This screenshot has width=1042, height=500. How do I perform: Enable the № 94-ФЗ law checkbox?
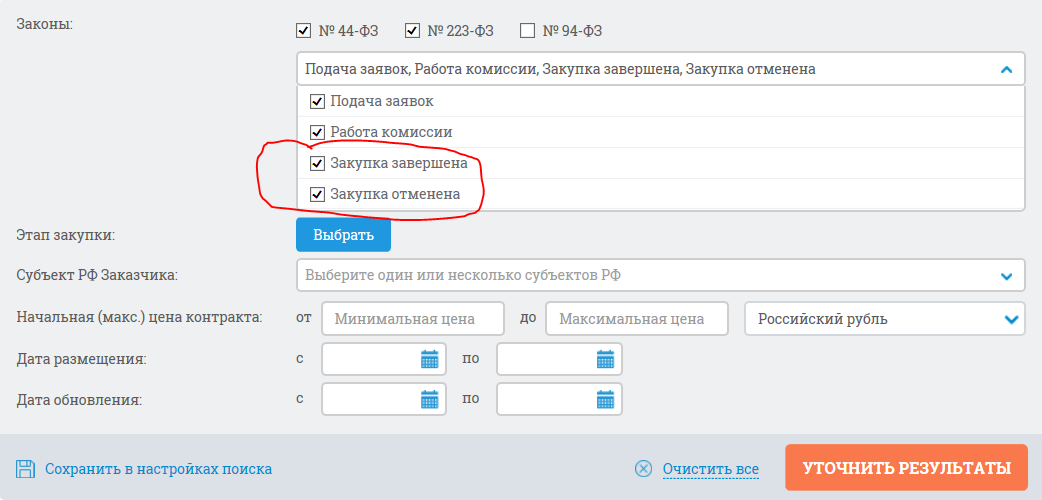528,31
